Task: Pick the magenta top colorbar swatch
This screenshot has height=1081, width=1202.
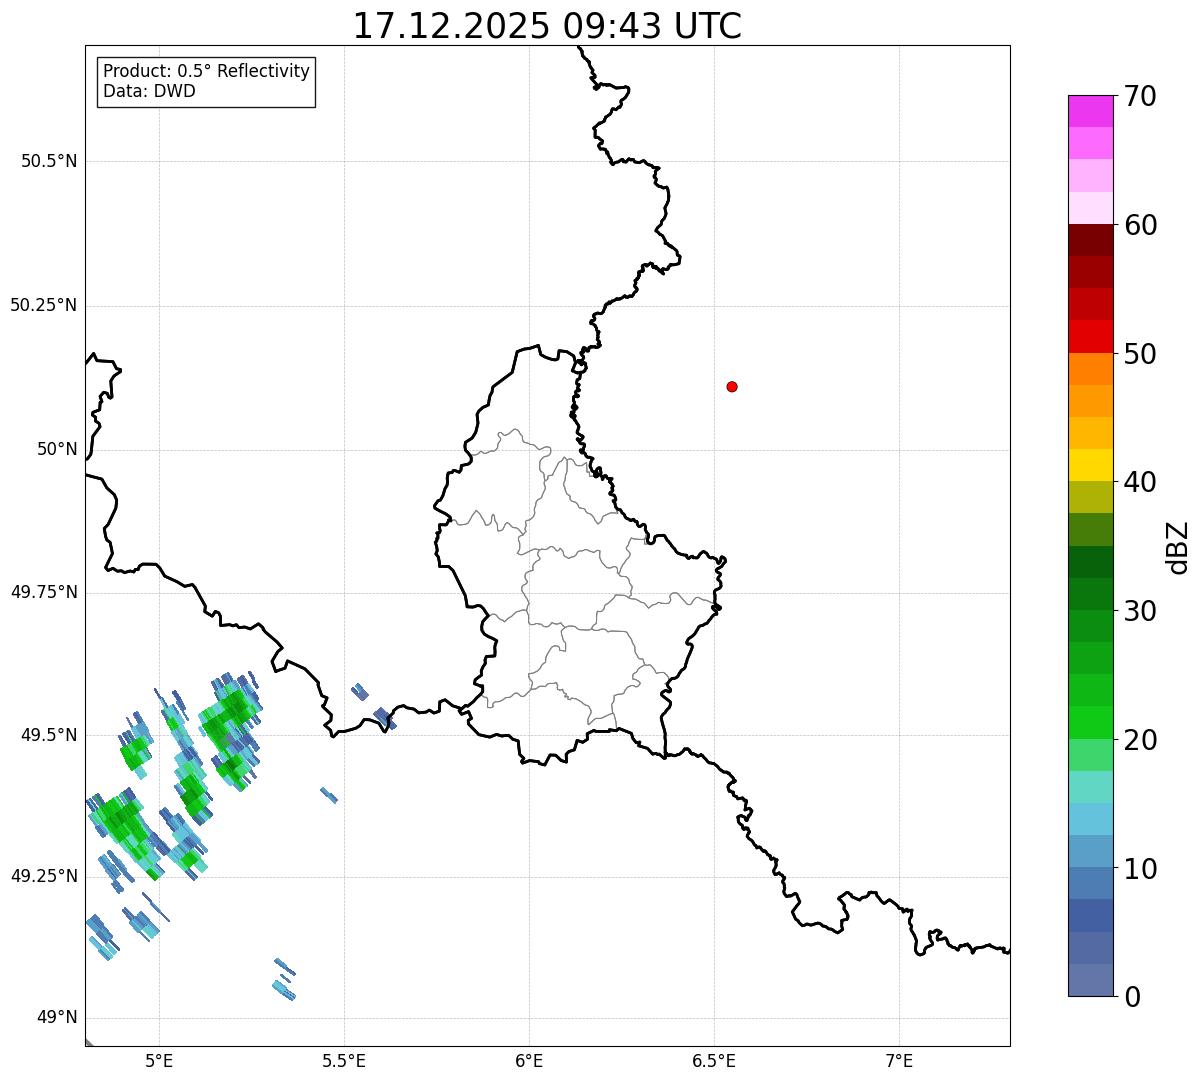Action: pyautogui.click(x=1090, y=111)
